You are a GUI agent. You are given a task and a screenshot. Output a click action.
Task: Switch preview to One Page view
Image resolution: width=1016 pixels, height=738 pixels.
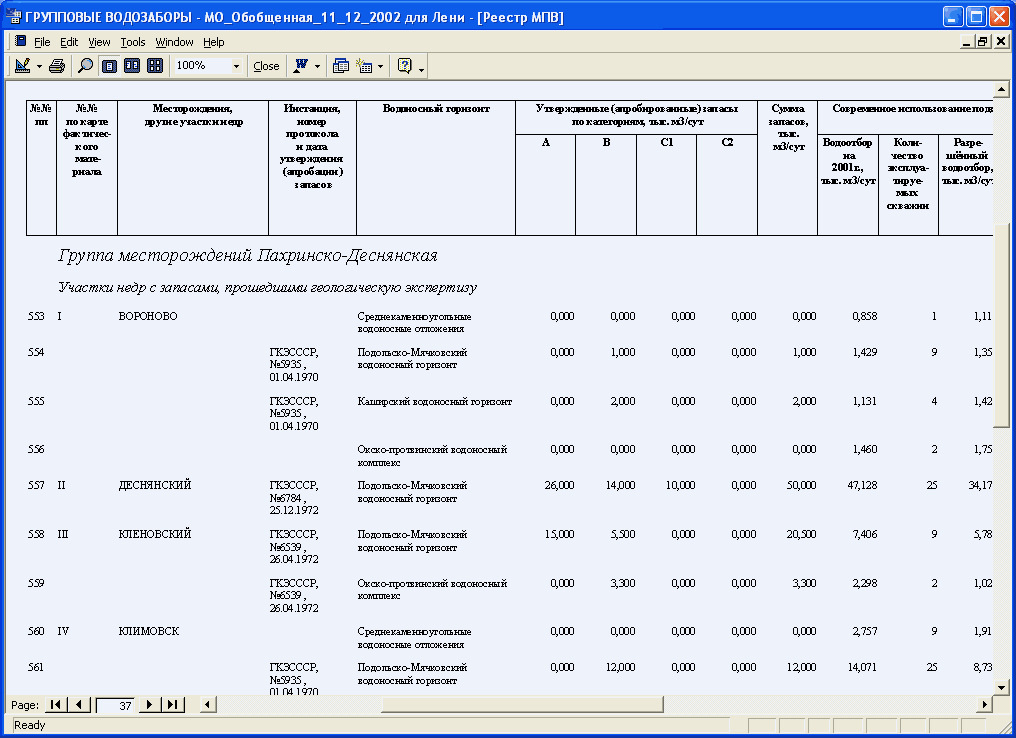110,65
